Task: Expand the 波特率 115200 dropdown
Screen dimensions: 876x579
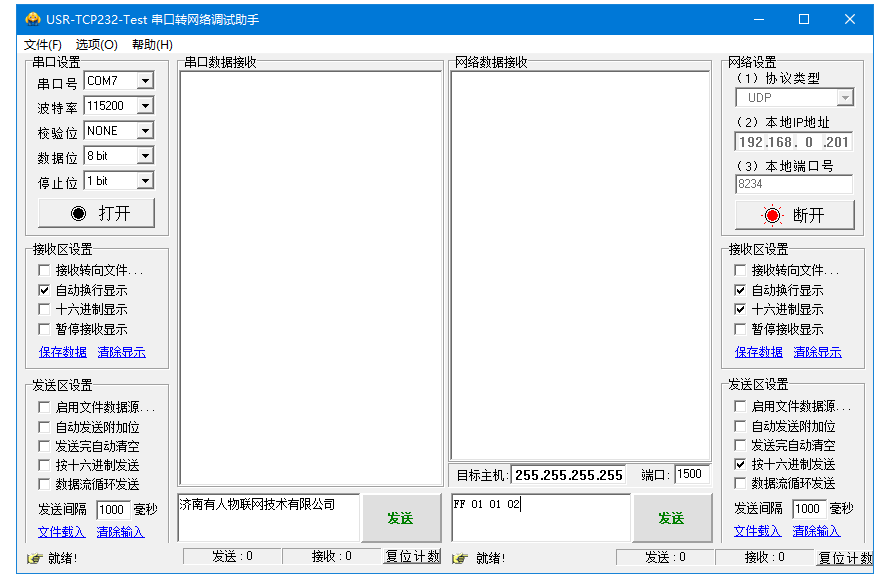Action: pos(145,106)
